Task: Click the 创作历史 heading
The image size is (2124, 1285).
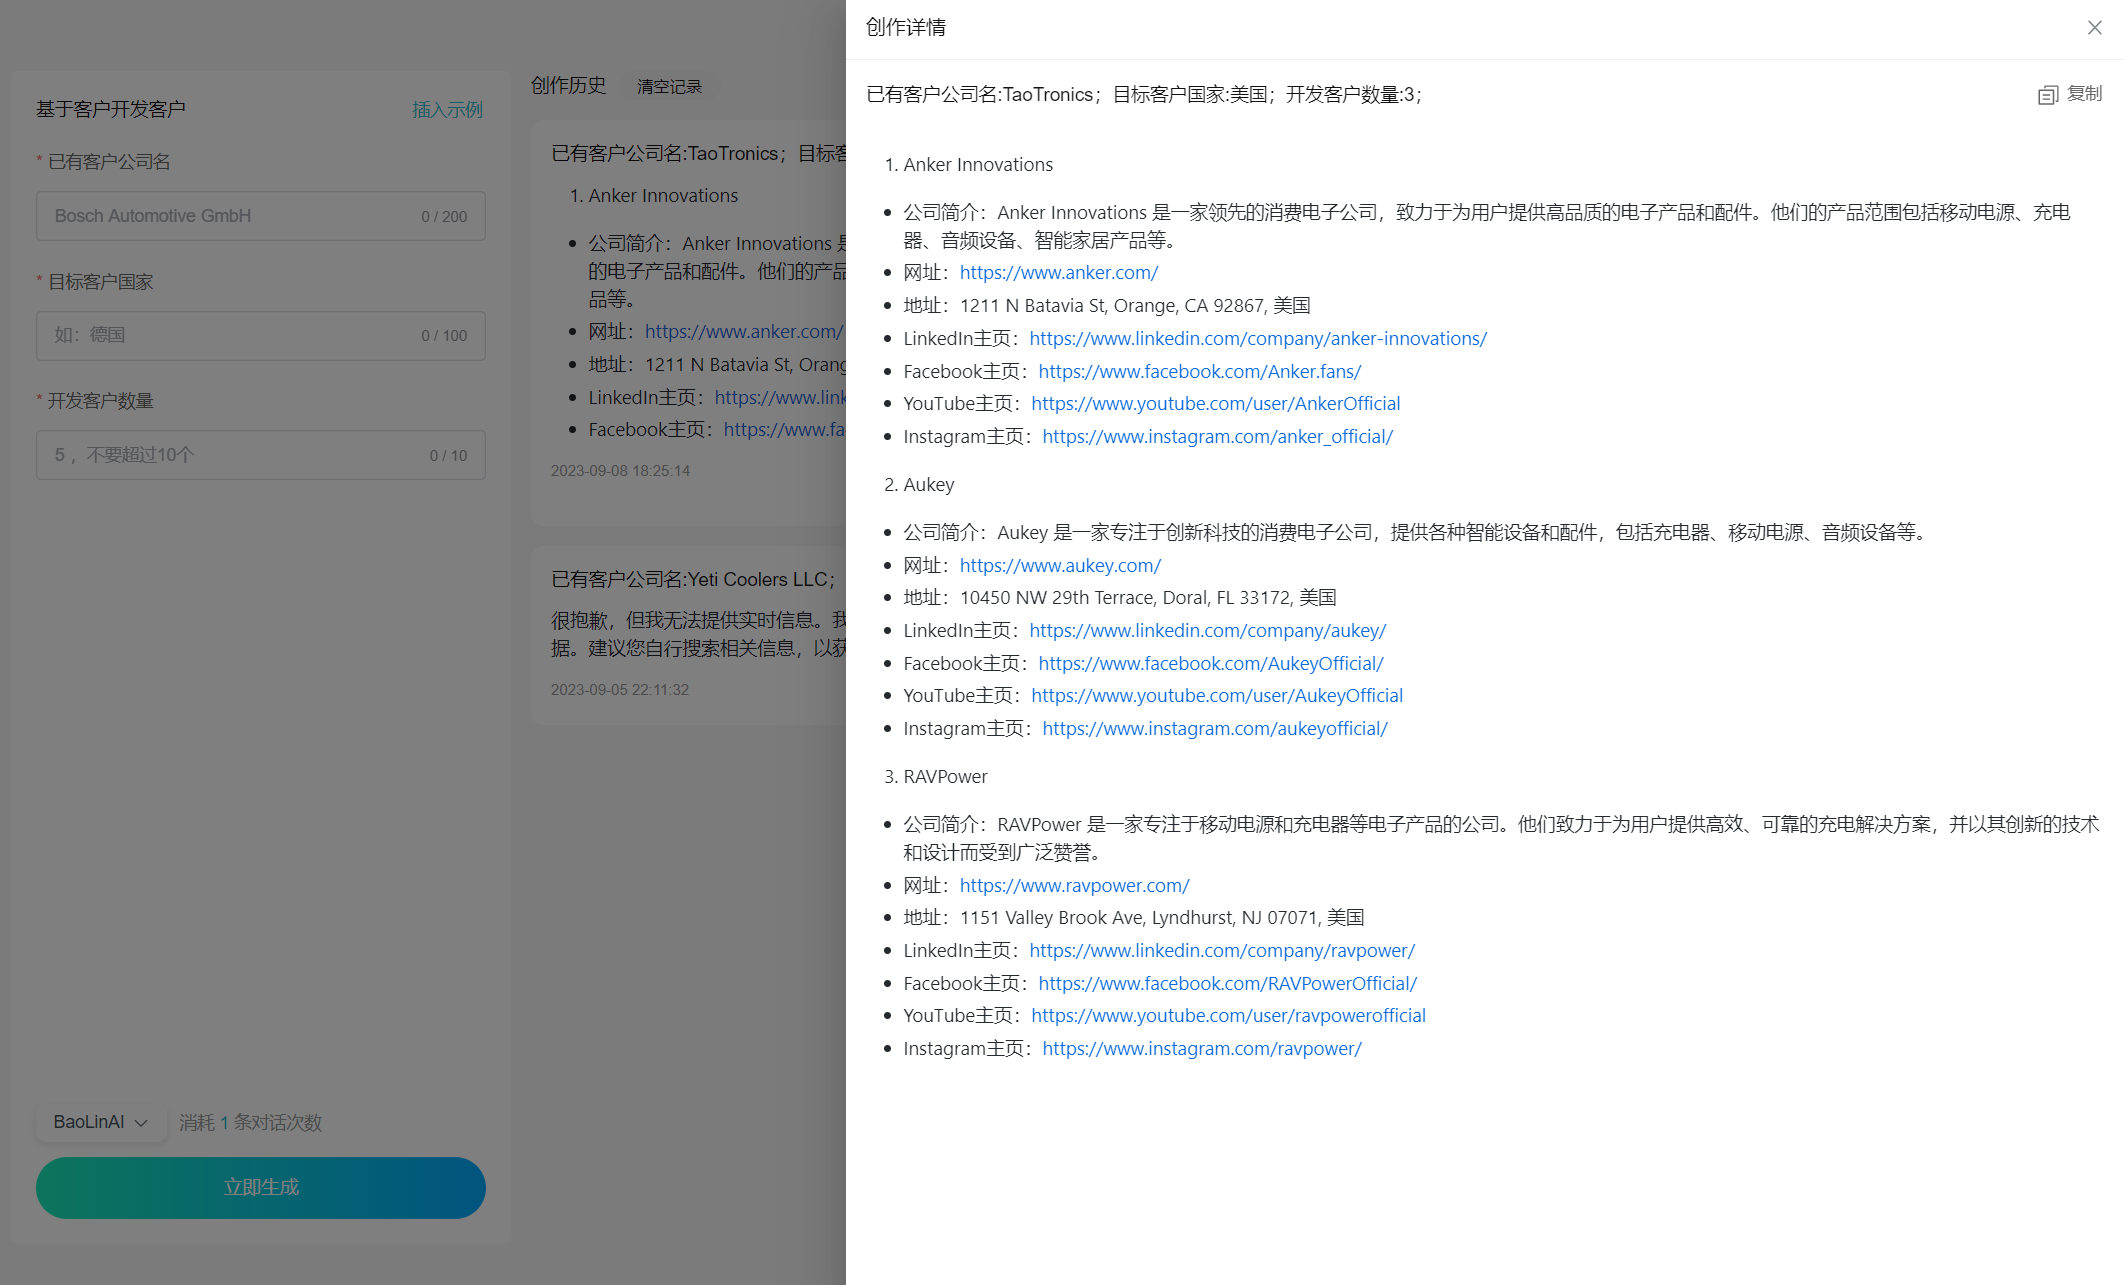Action: [x=568, y=86]
